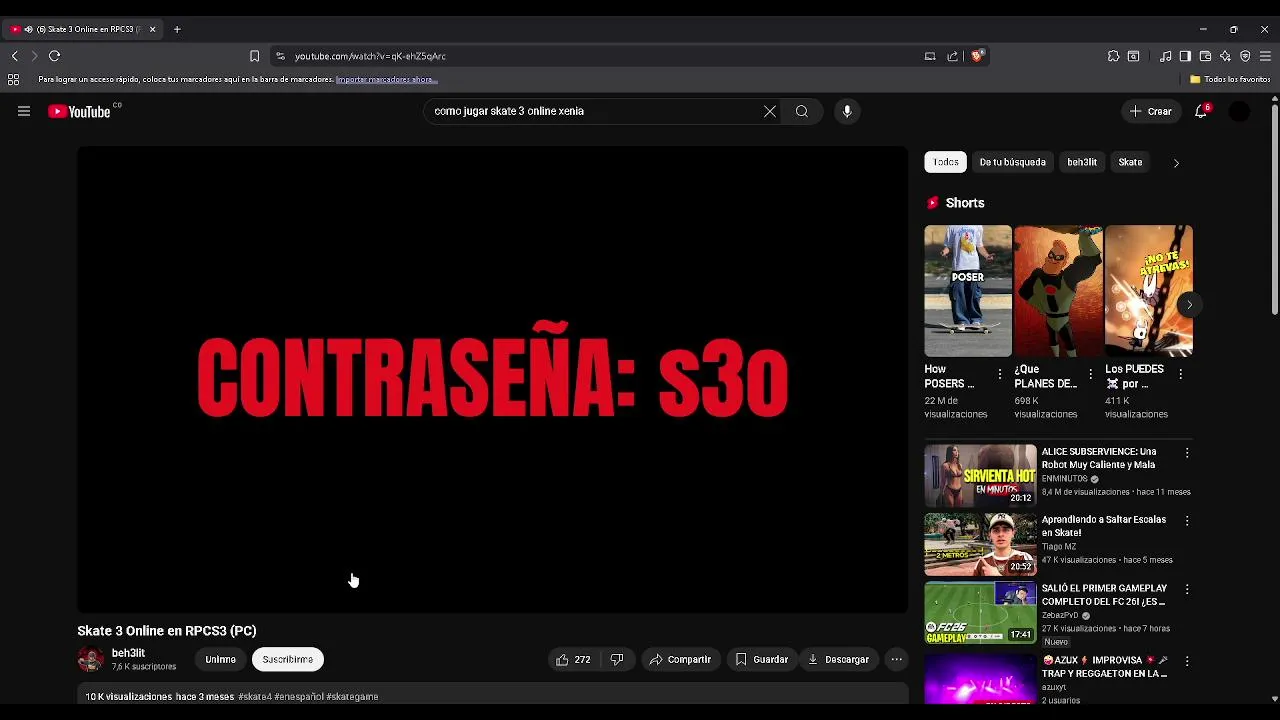
Task: Select the beh3lit filter chip
Action: (x=1081, y=162)
